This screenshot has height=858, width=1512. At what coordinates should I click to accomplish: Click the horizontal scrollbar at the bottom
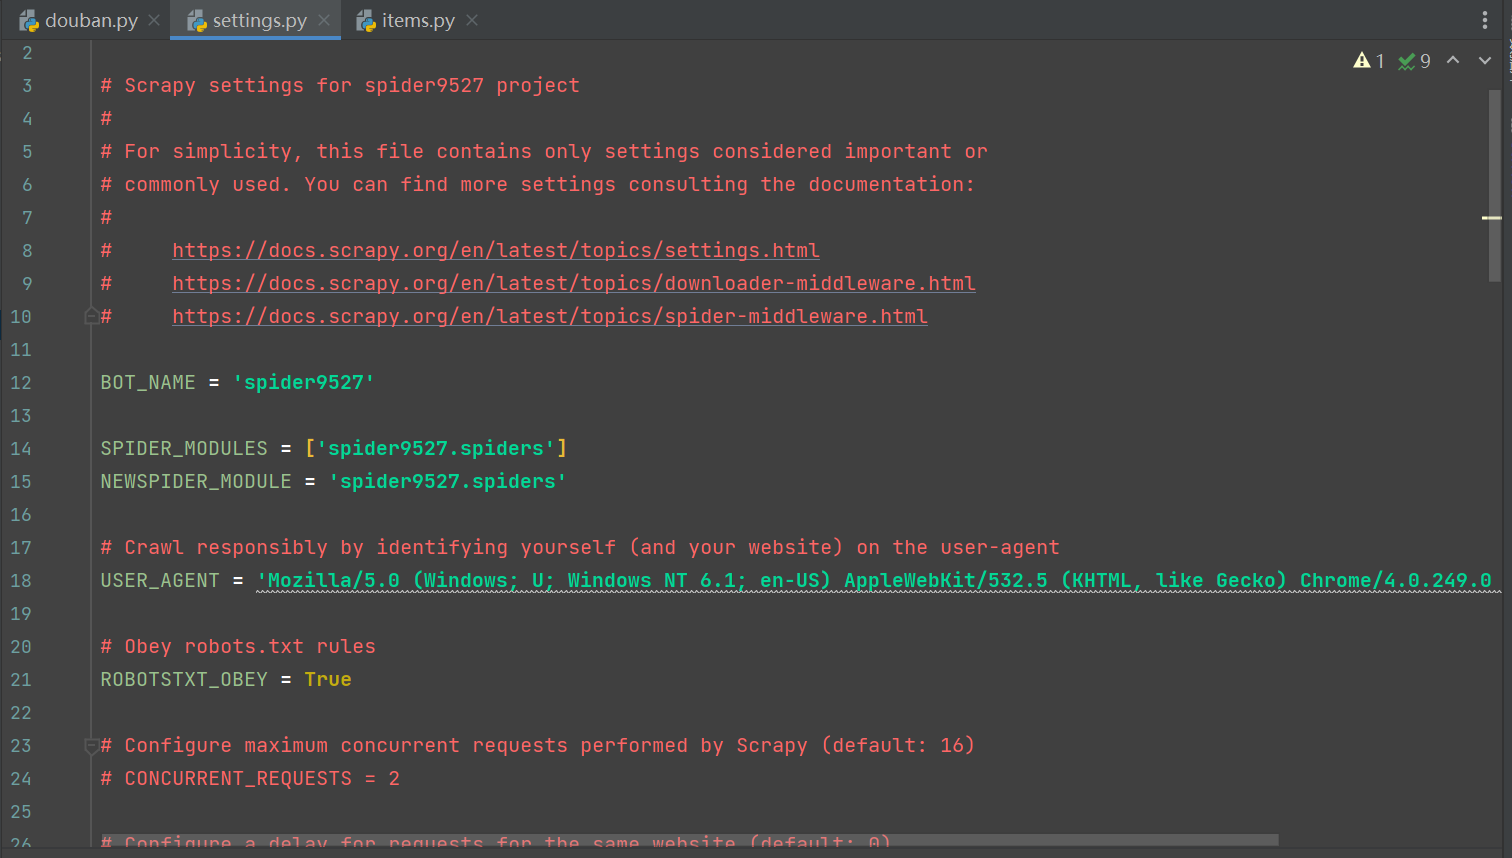[x=690, y=840]
